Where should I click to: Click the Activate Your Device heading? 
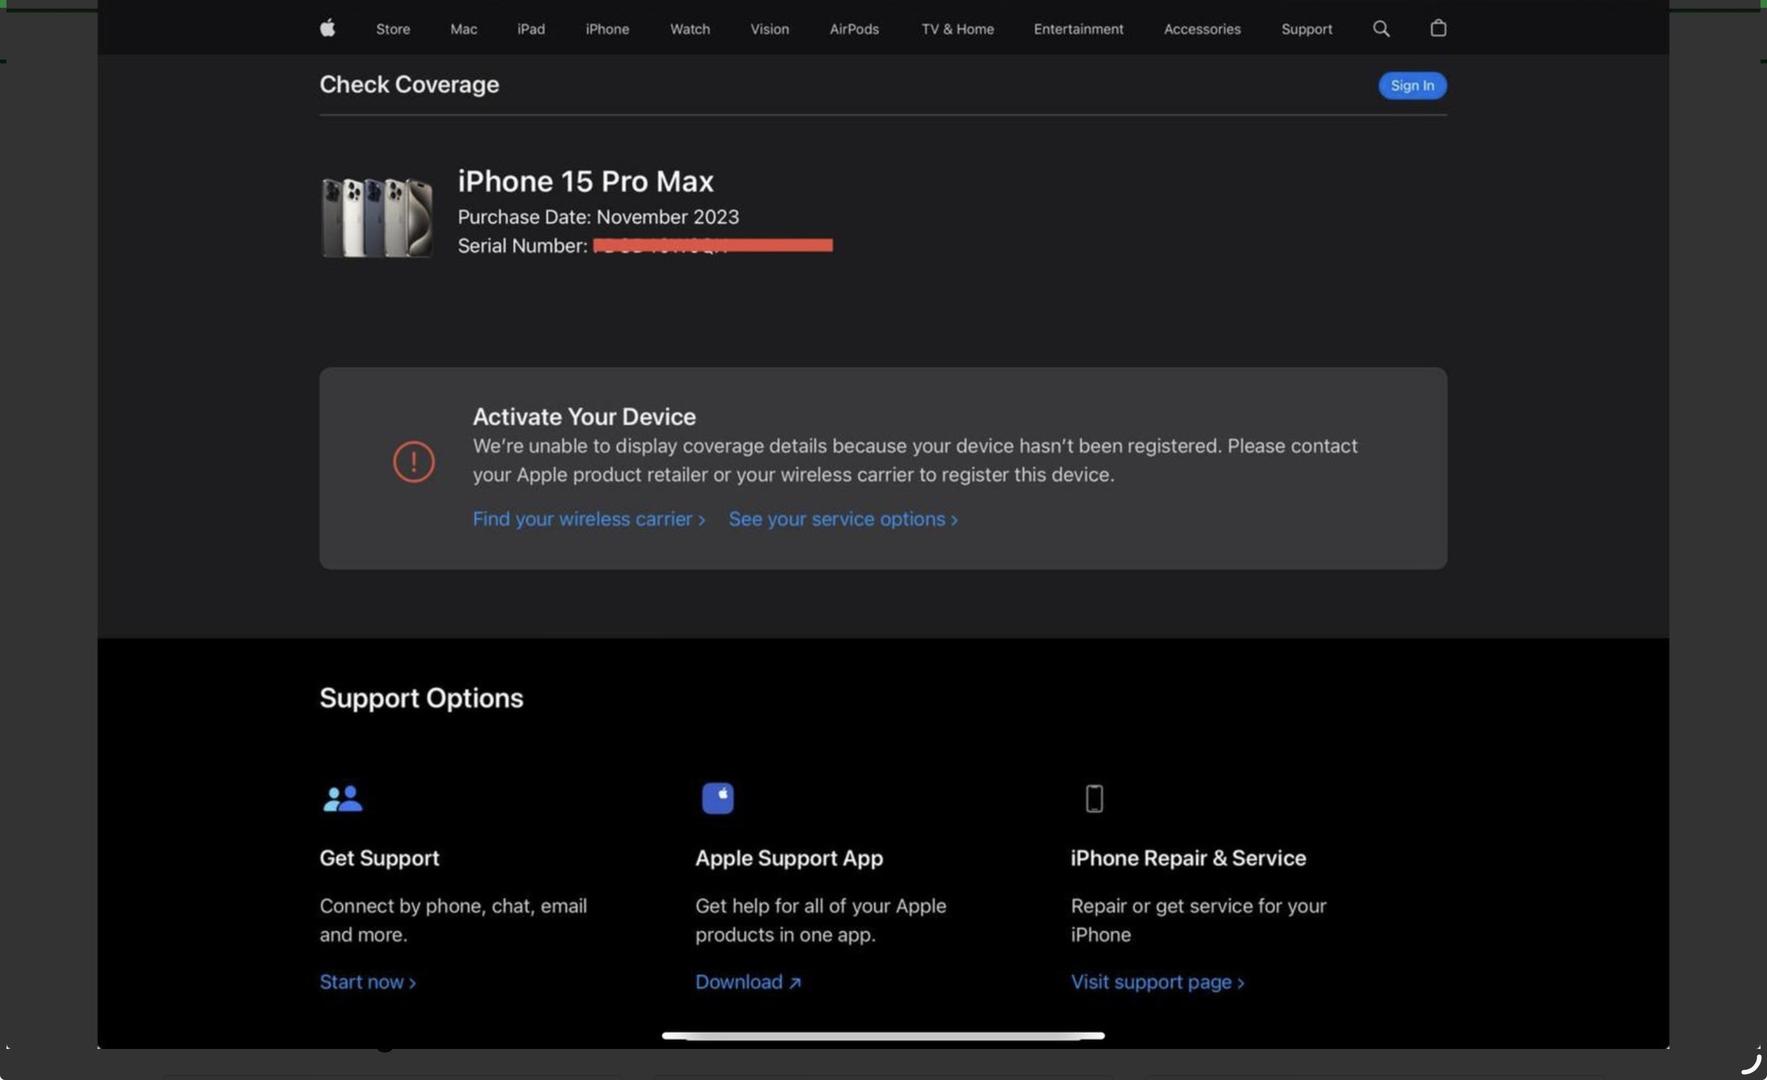[x=584, y=416]
